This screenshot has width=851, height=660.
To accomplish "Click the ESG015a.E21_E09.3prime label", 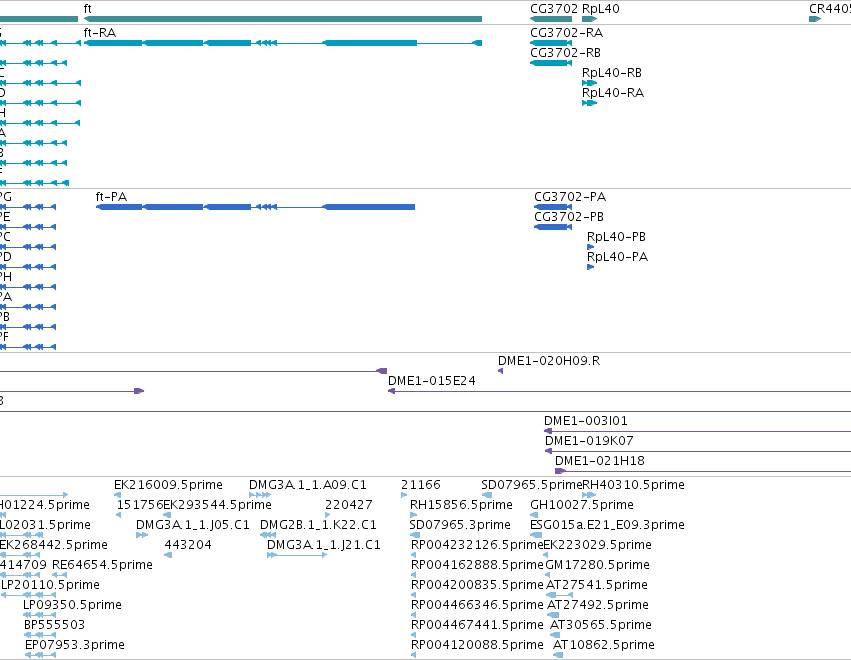I will point(607,525).
